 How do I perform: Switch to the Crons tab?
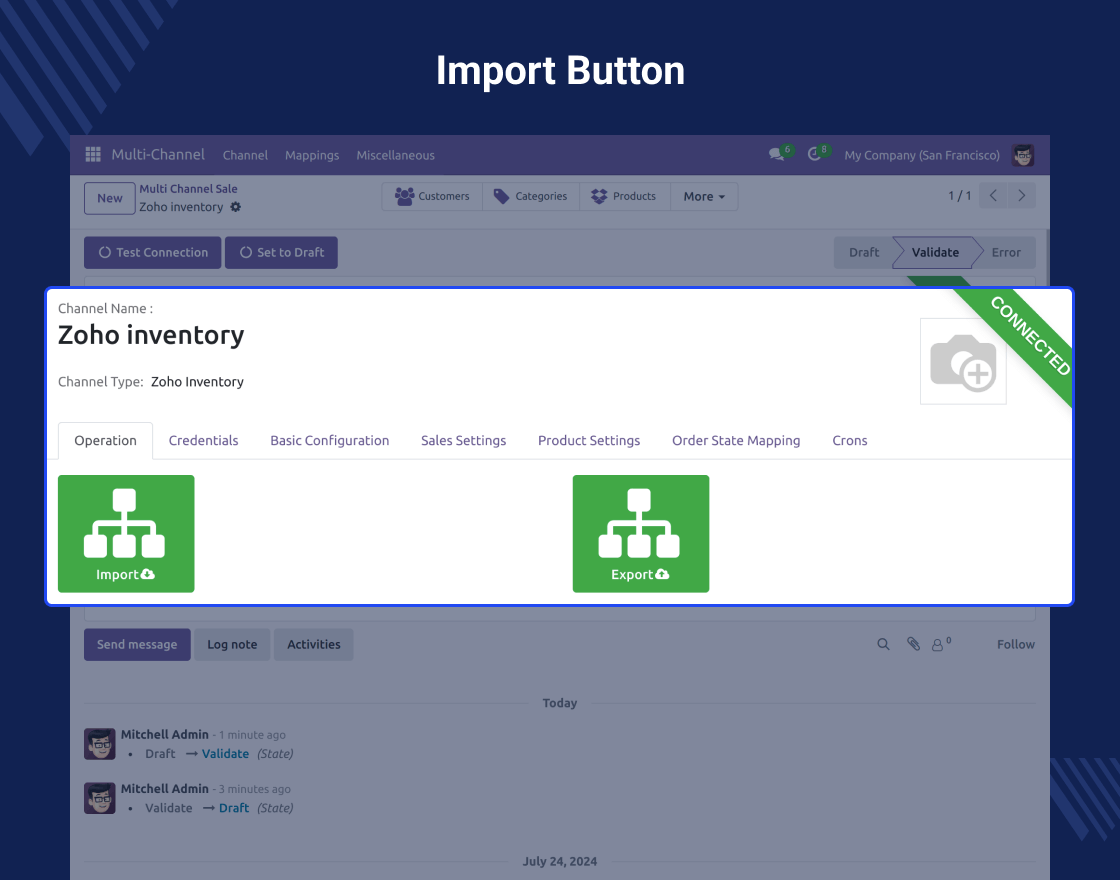[x=849, y=441]
